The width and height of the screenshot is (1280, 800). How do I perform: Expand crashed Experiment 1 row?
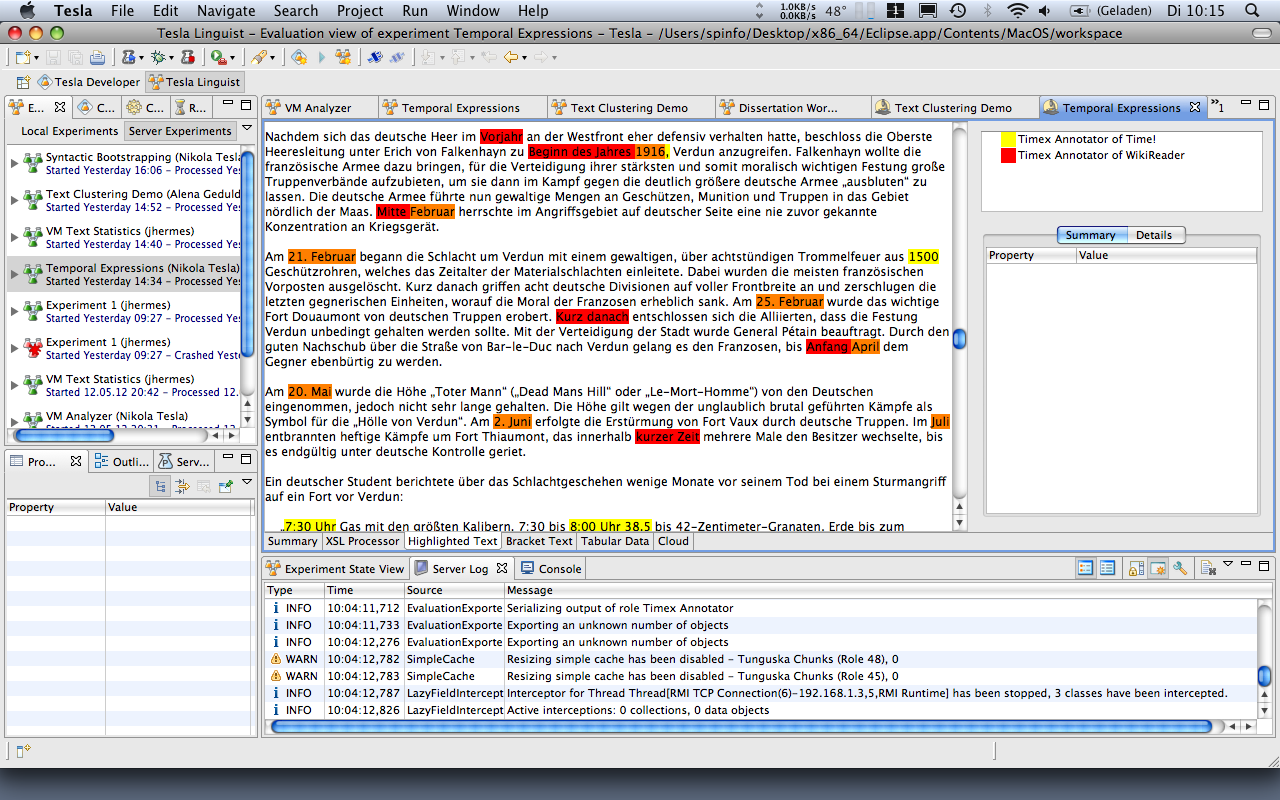pyautogui.click(x=14, y=348)
